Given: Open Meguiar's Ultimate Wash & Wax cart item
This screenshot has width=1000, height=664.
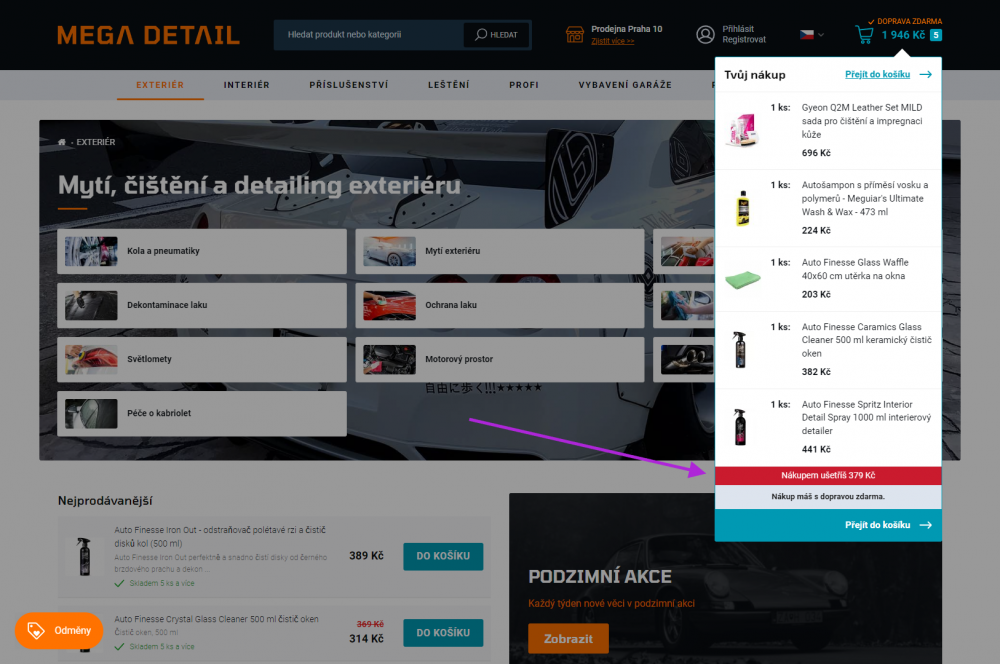Looking at the screenshot, I should coord(865,198).
